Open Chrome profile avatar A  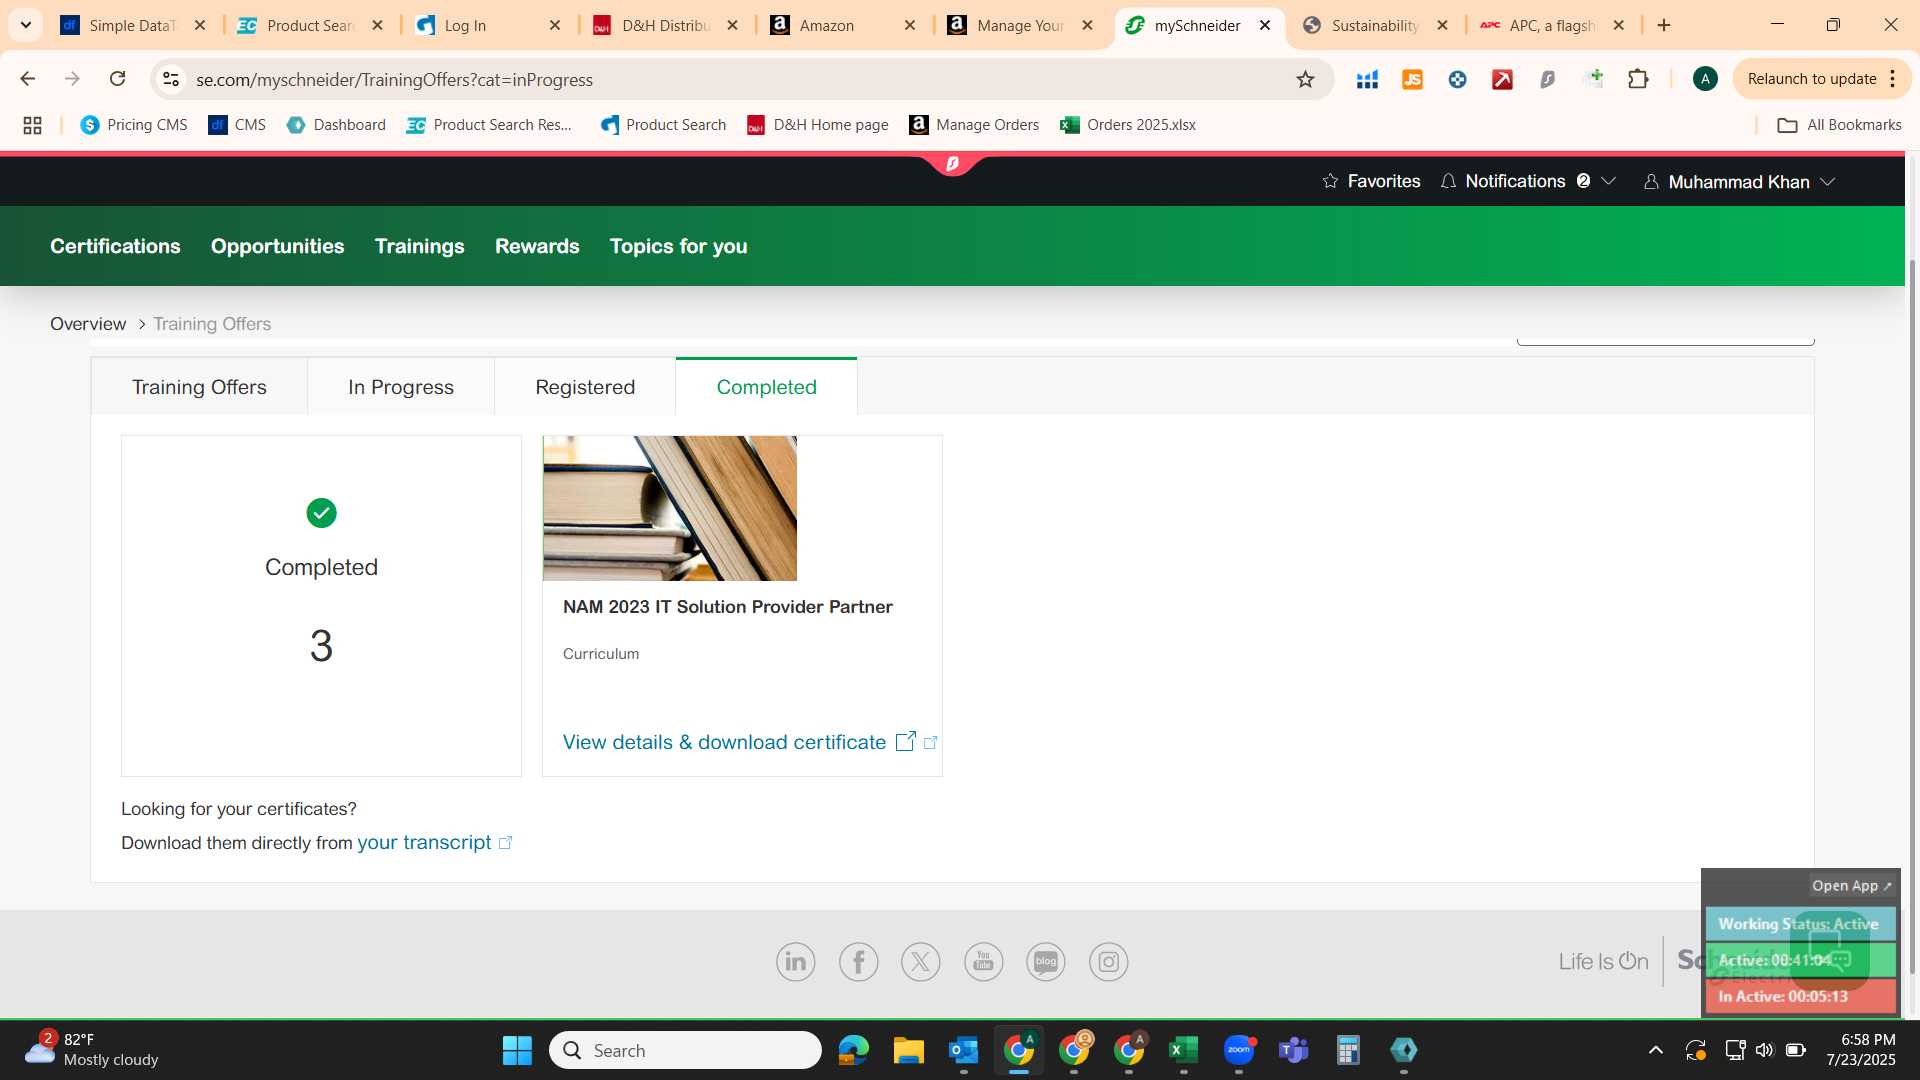click(1705, 79)
